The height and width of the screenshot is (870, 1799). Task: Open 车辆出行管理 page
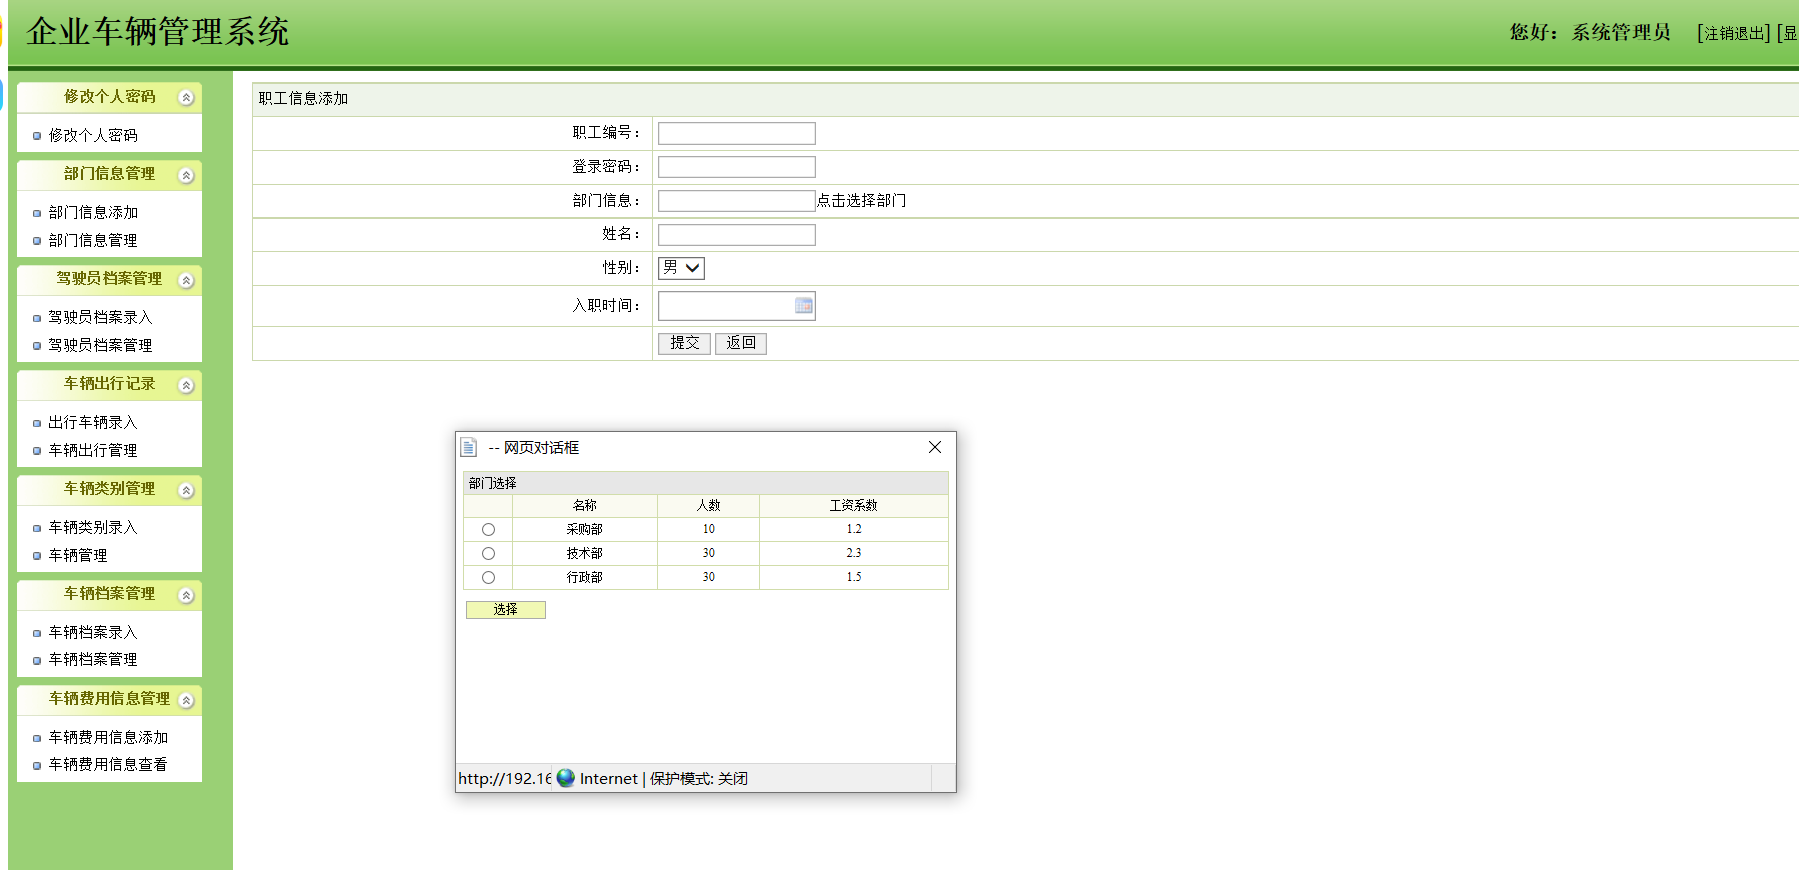click(x=93, y=450)
